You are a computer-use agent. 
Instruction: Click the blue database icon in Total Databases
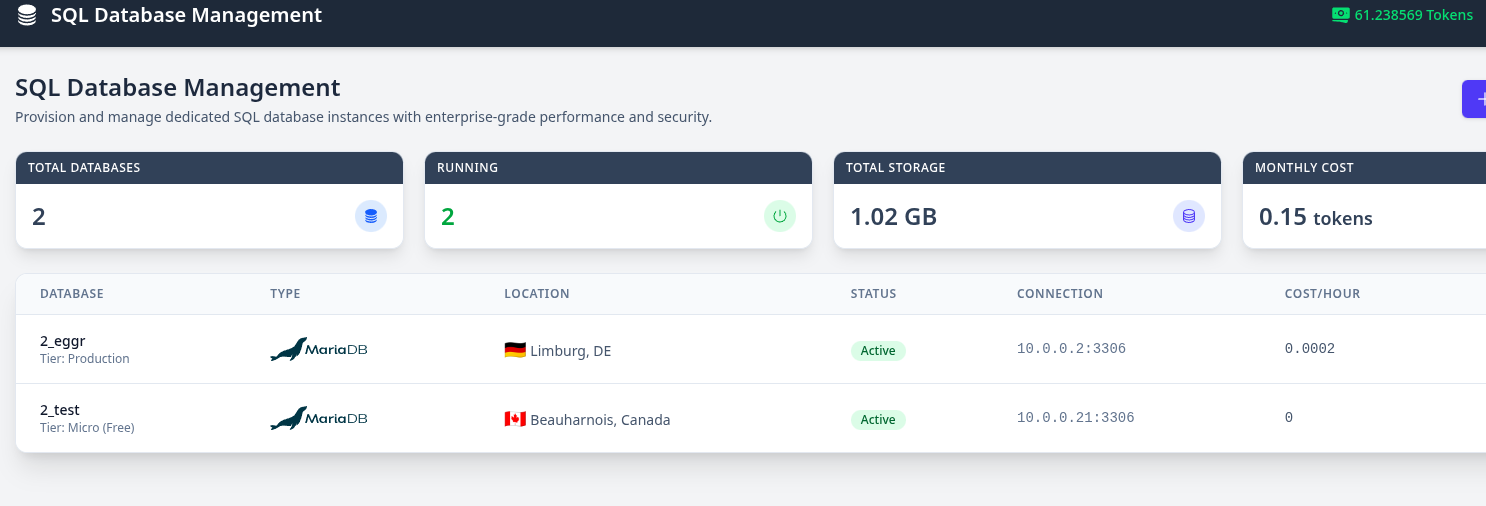point(371,216)
